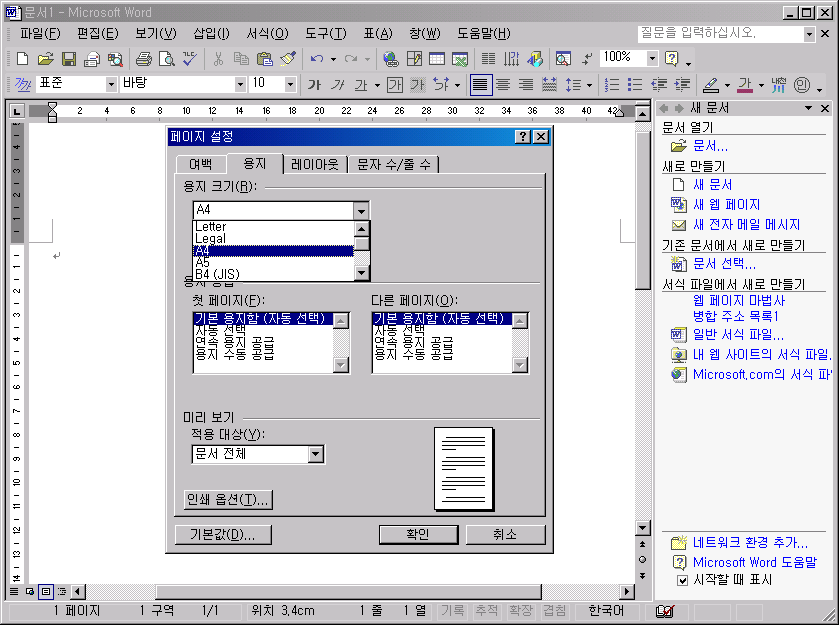Image resolution: width=839 pixels, height=625 pixels.
Task: Run spelling and grammar check icon
Action: point(190,58)
